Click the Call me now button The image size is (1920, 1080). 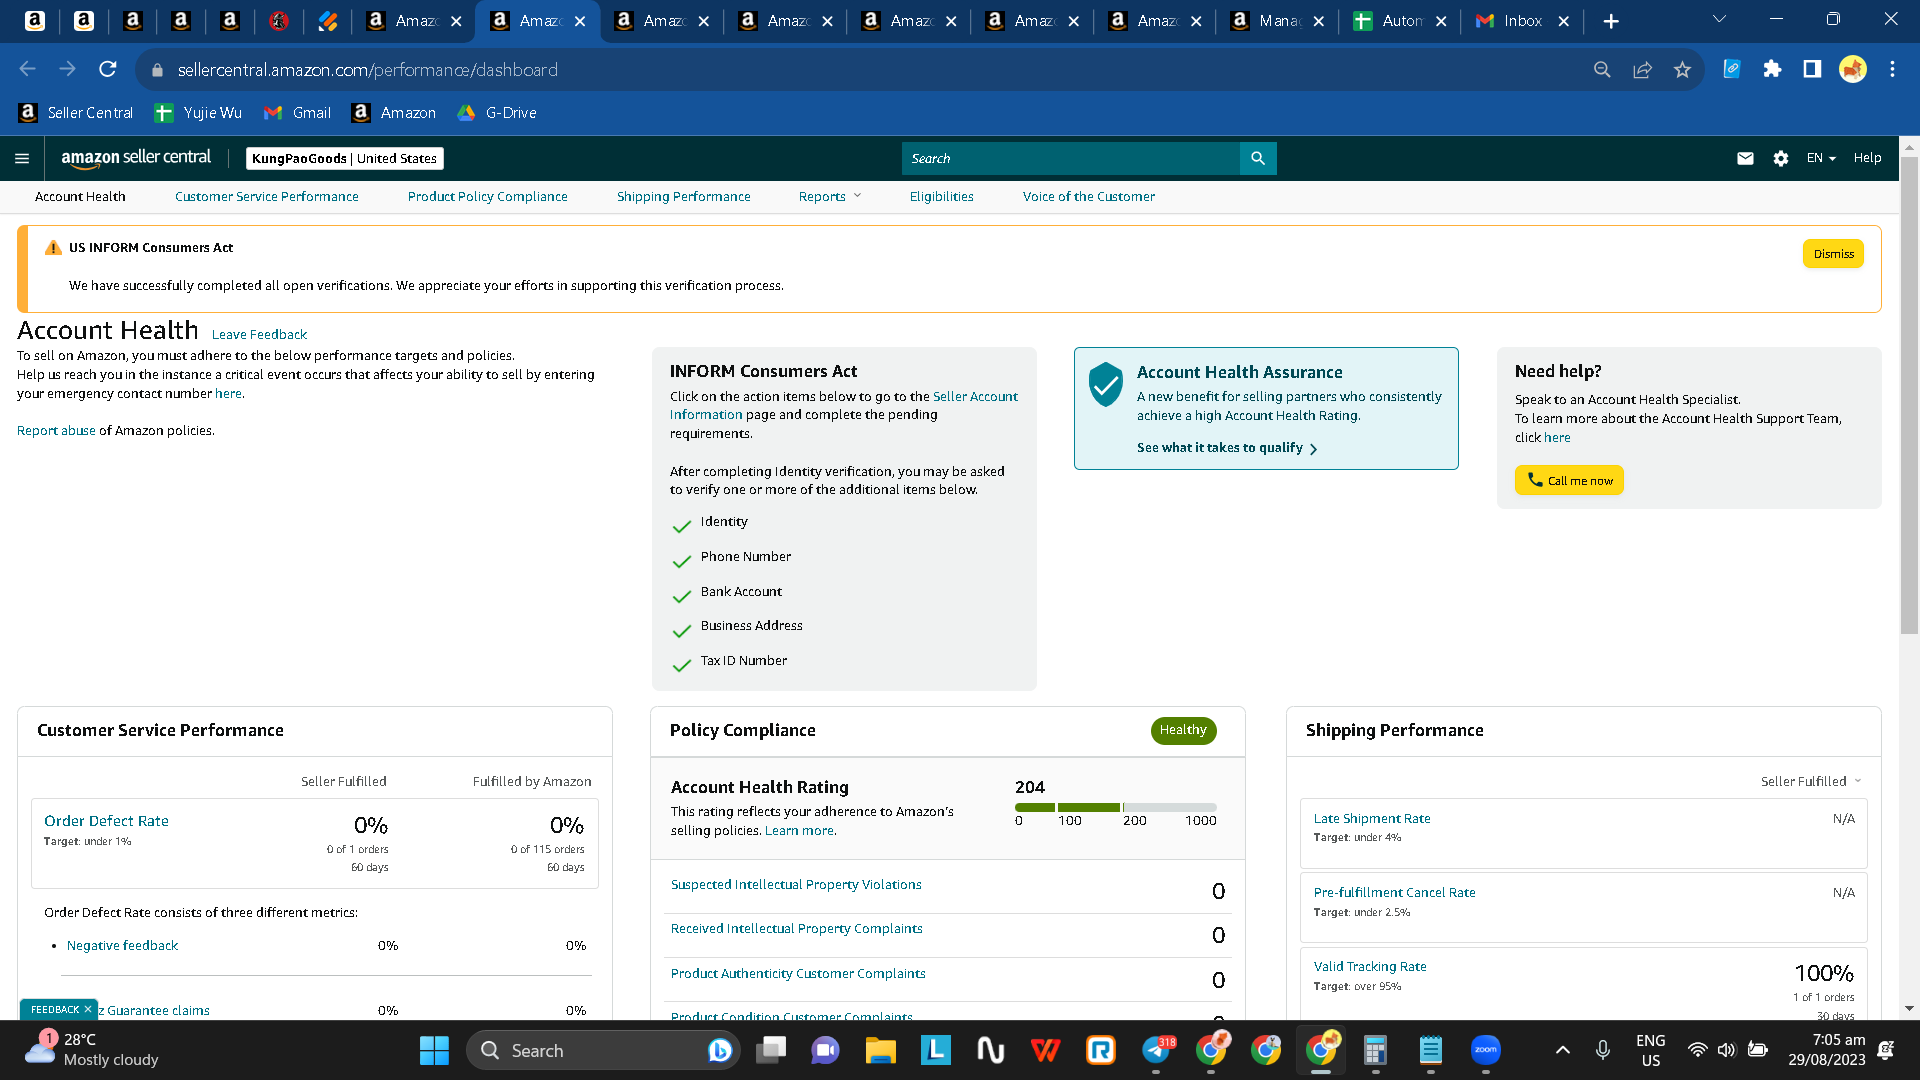(x=1569, y=481)
